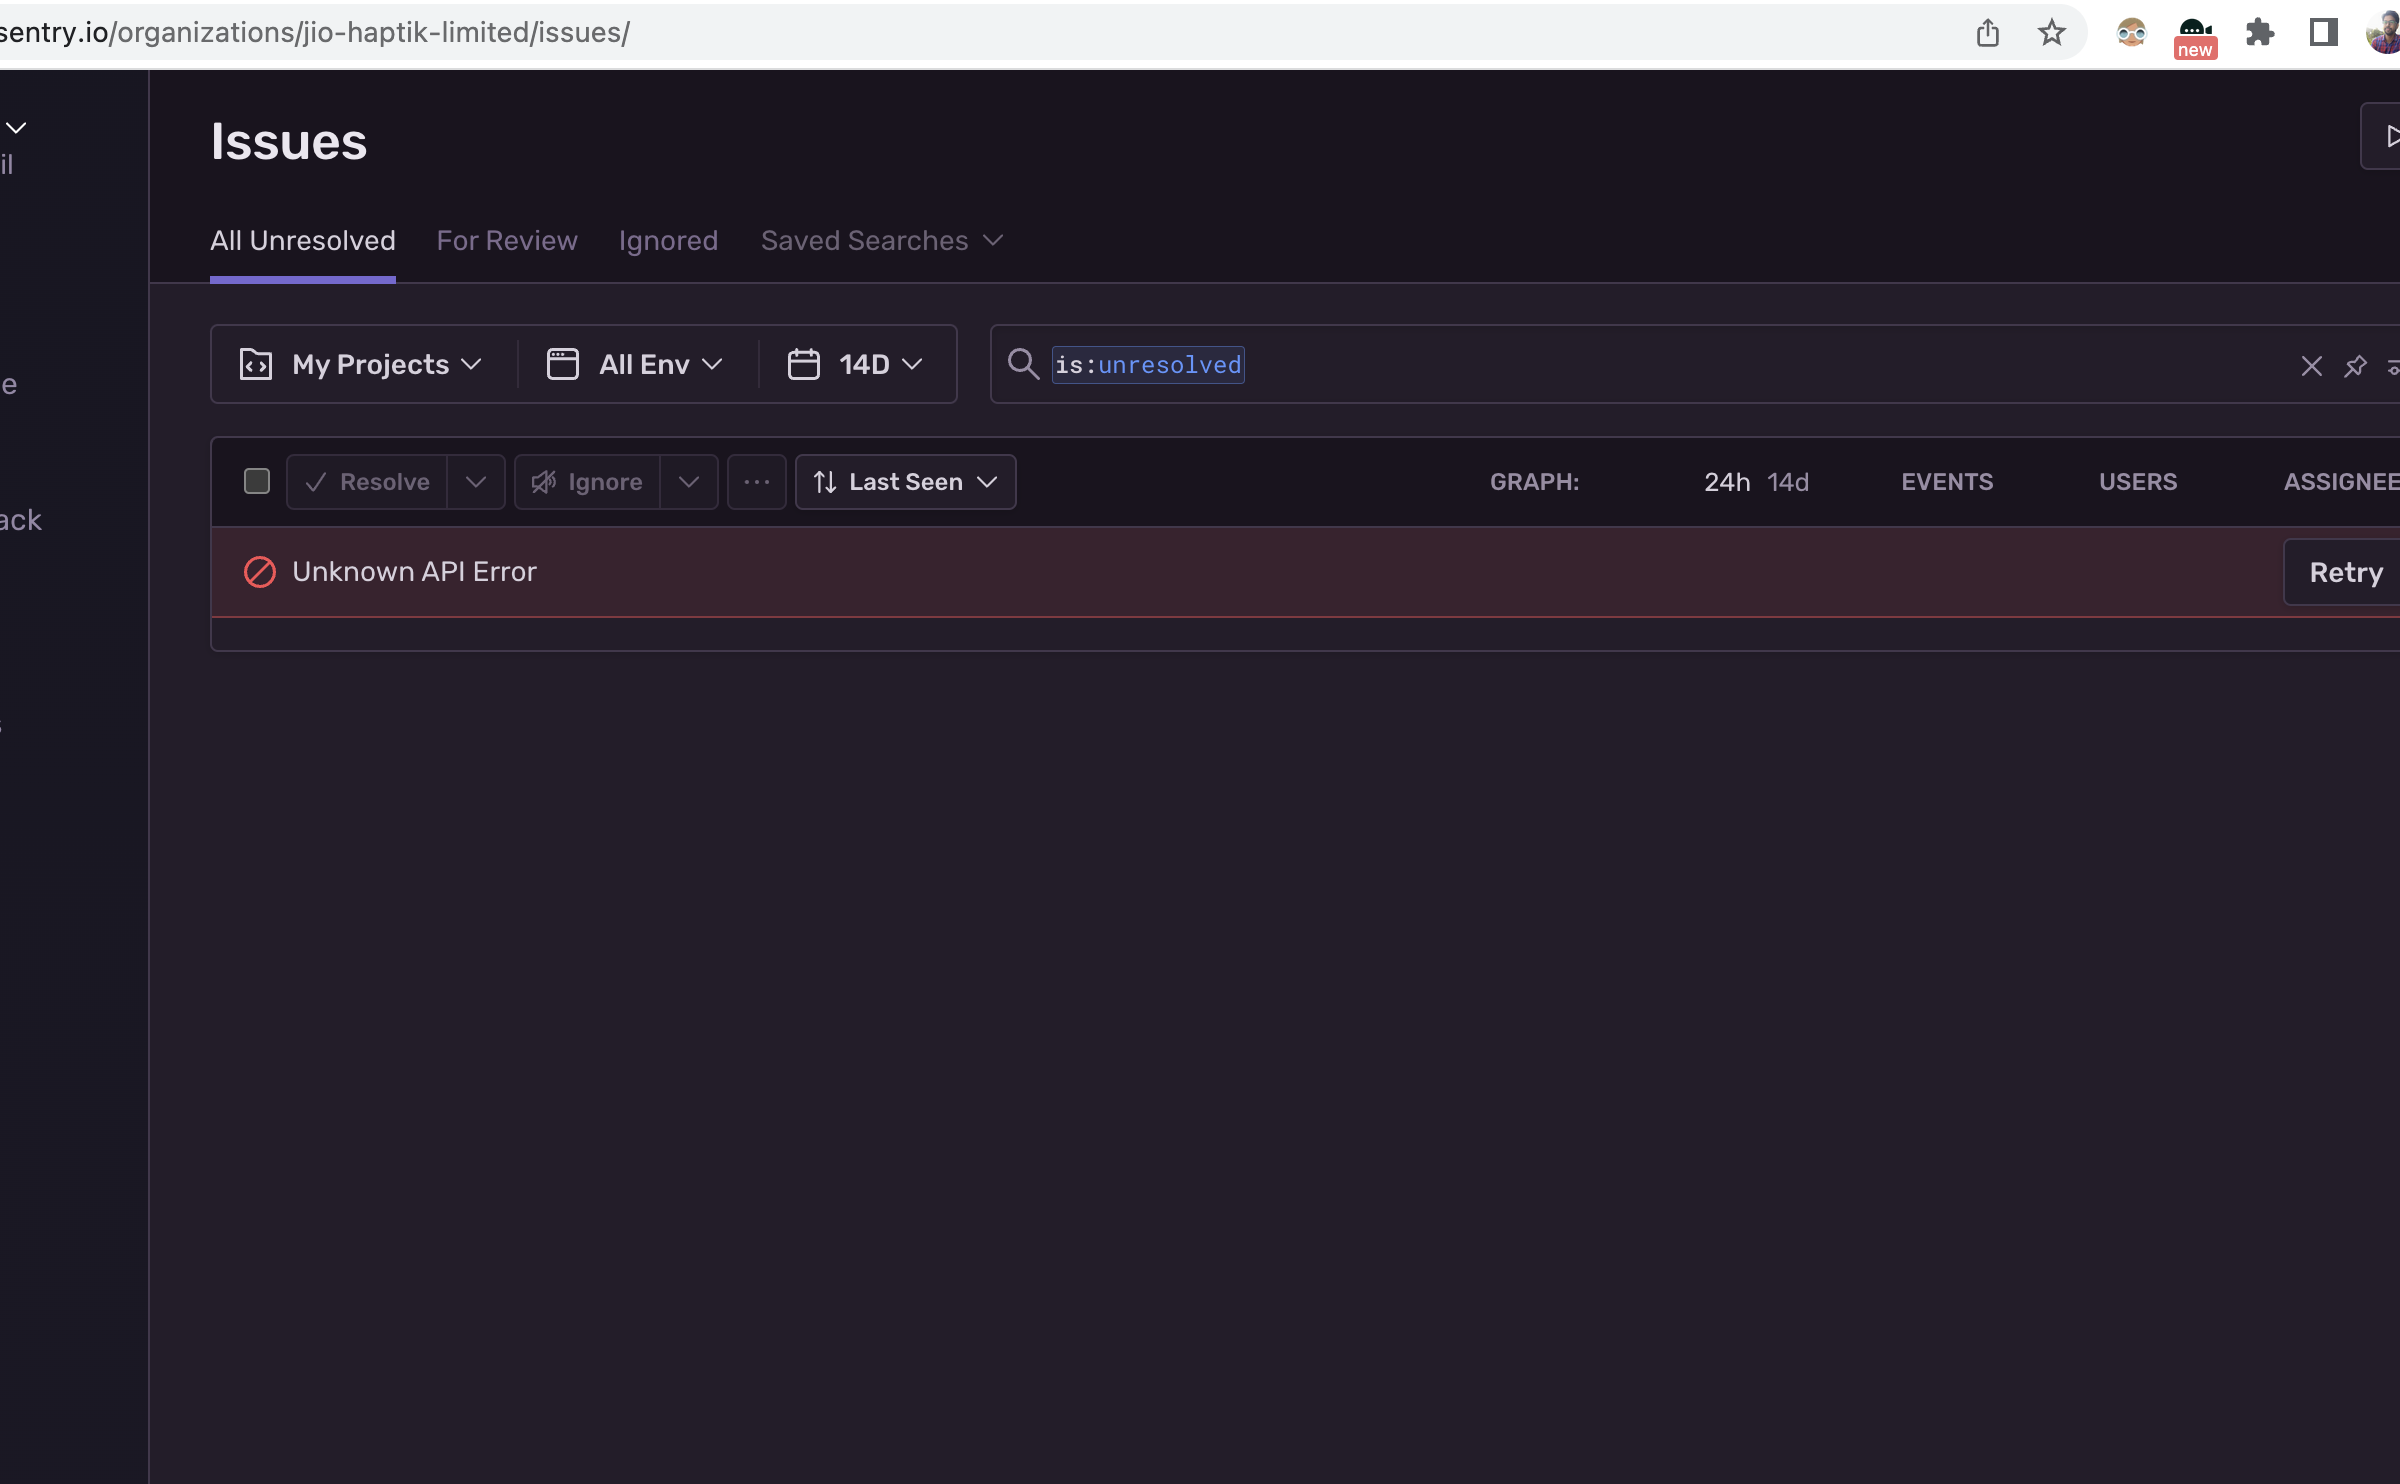Switch to the For Review tab
Viewport: 2400px width, 1484px height.
tap(507, 241)
